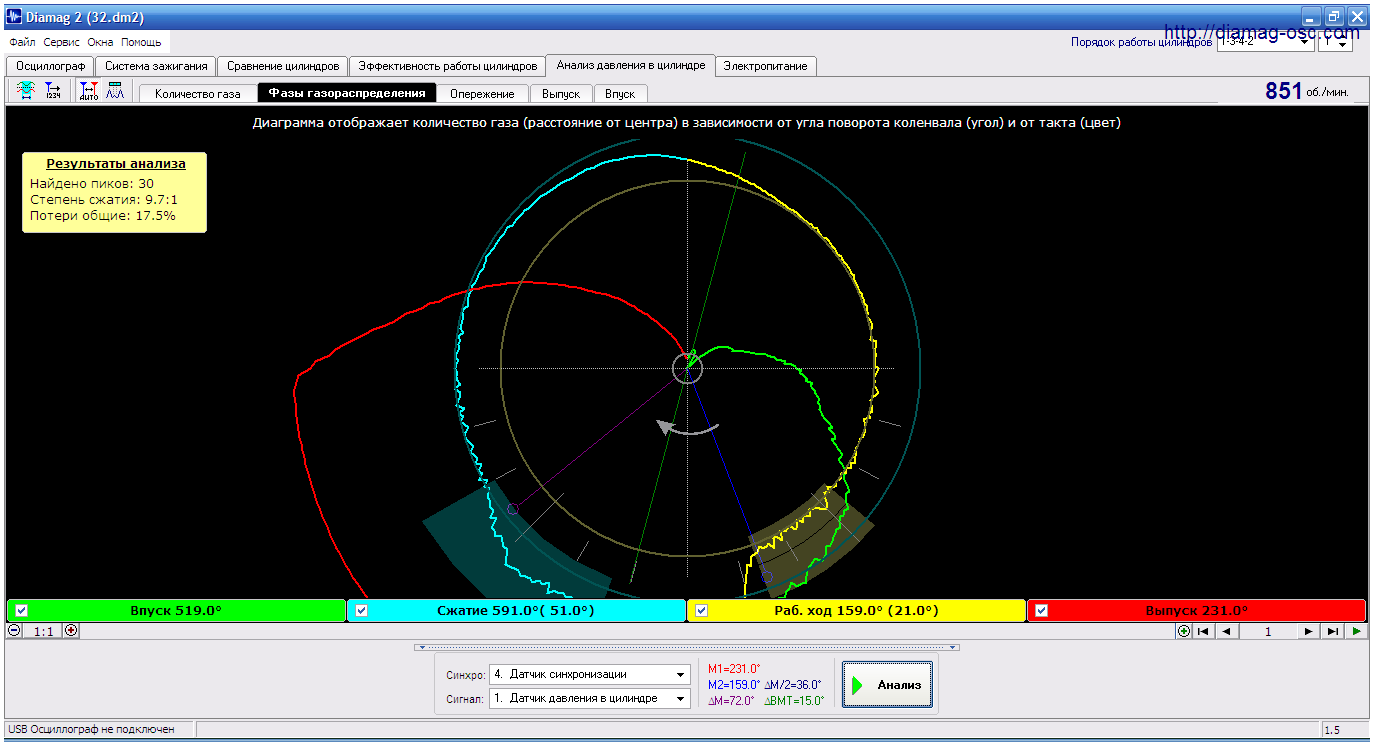Toggle the Выпуск 231.0° checkbox
This screenshot has height=742, width=1374.
tap(1041, 611)
